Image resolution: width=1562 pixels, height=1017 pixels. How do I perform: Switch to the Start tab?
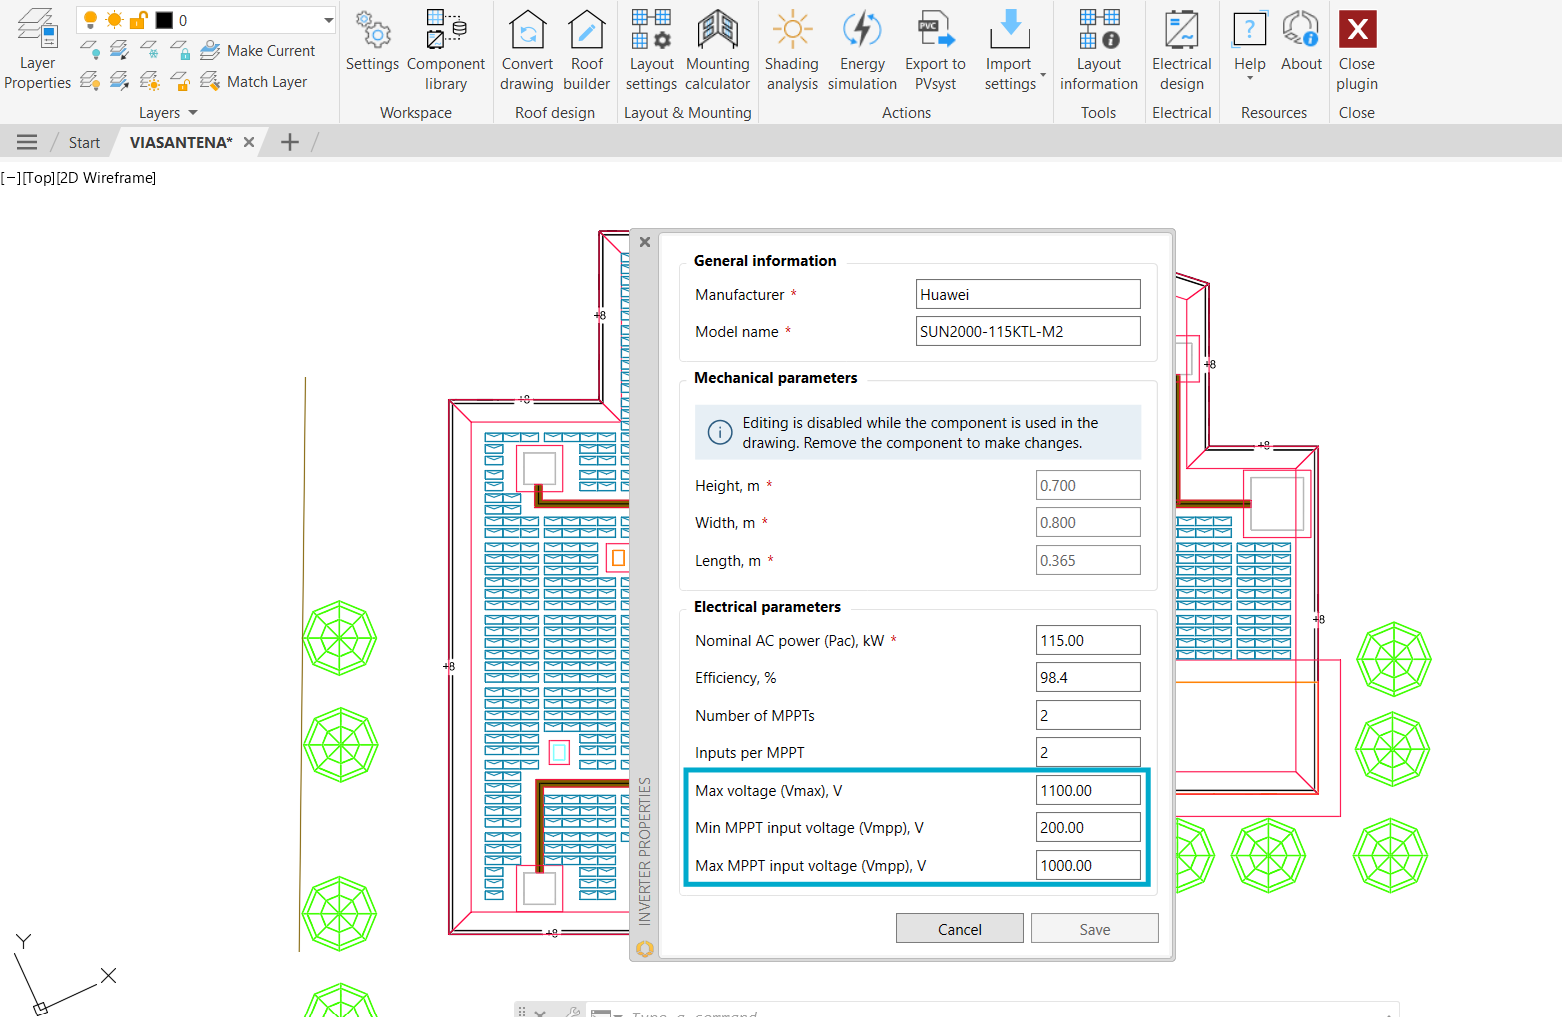84,142
